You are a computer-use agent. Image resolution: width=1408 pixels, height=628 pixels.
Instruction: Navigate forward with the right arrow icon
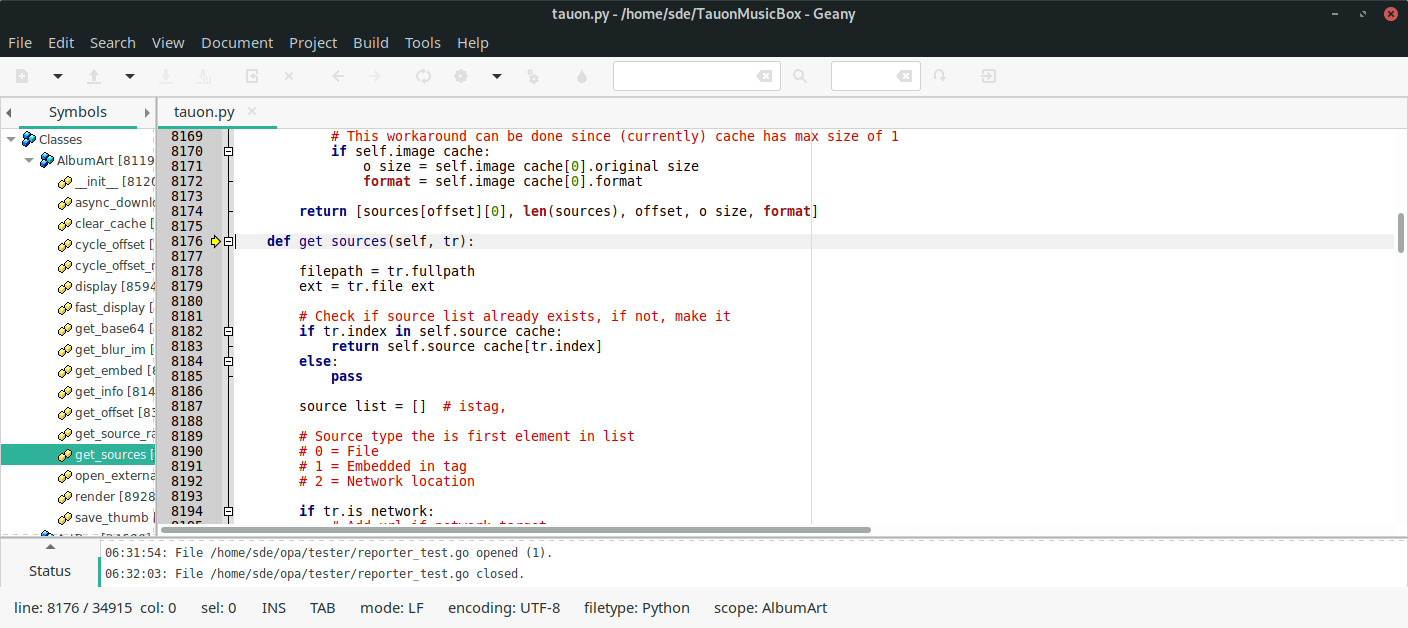[x=373, y=75]
